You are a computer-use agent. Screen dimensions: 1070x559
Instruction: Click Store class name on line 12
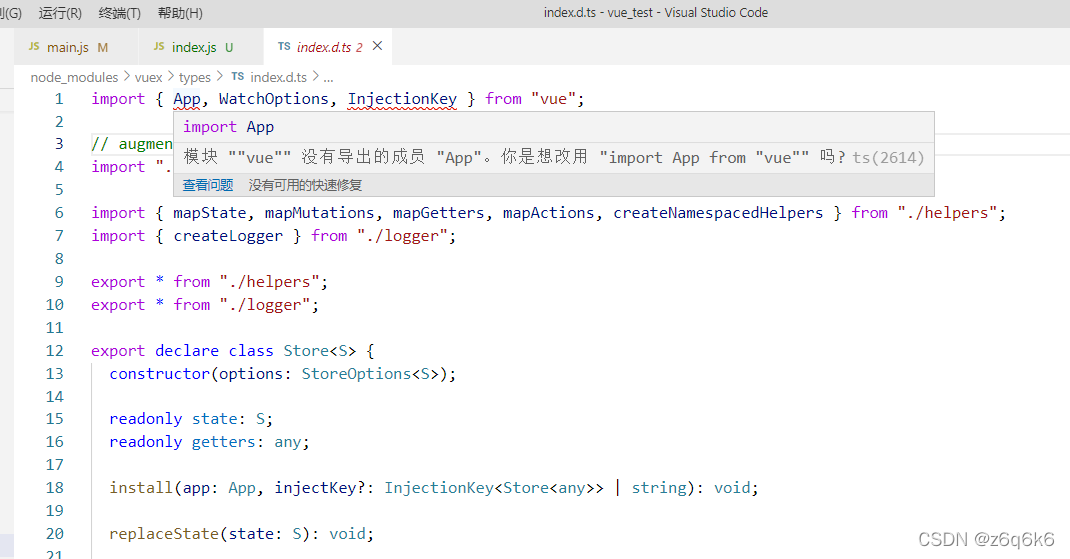pyautogui.click(x=306, y=351)
